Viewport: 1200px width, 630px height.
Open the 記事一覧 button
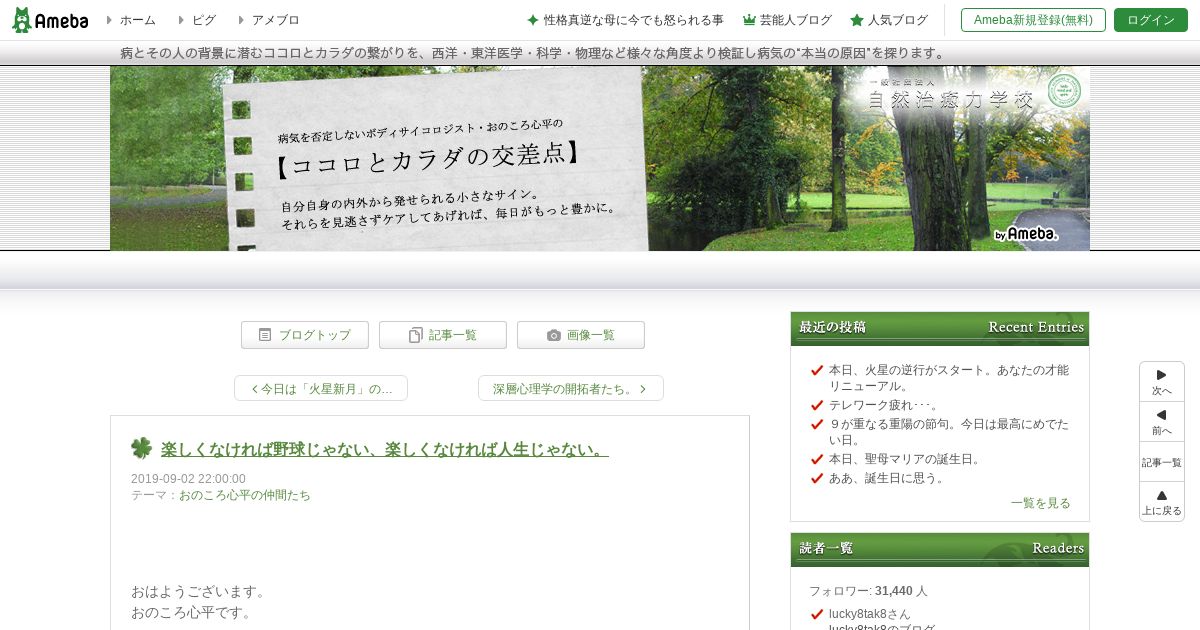coord(443,335)
